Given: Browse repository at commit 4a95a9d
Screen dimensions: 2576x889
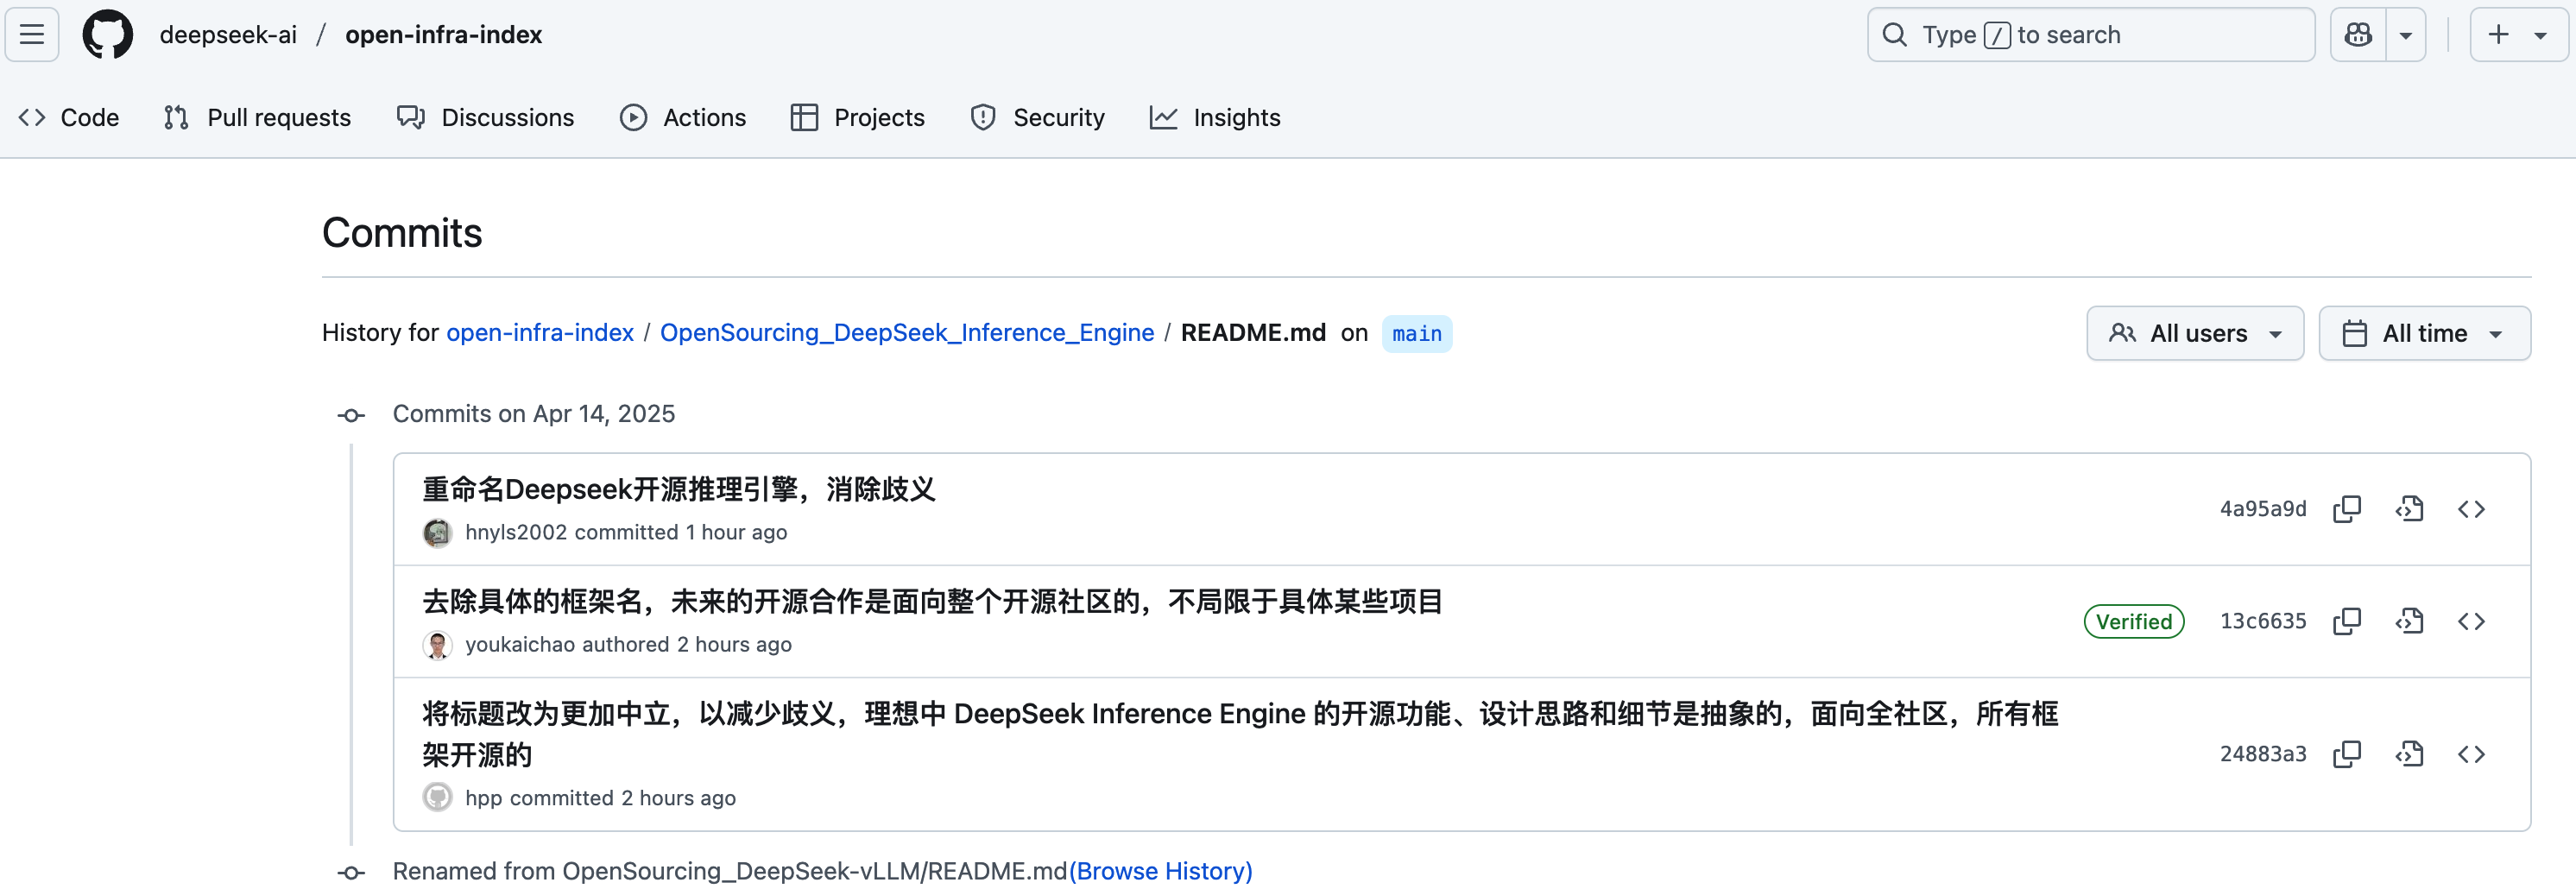Looking at the screenshot, I should [x=2471, y=509].
